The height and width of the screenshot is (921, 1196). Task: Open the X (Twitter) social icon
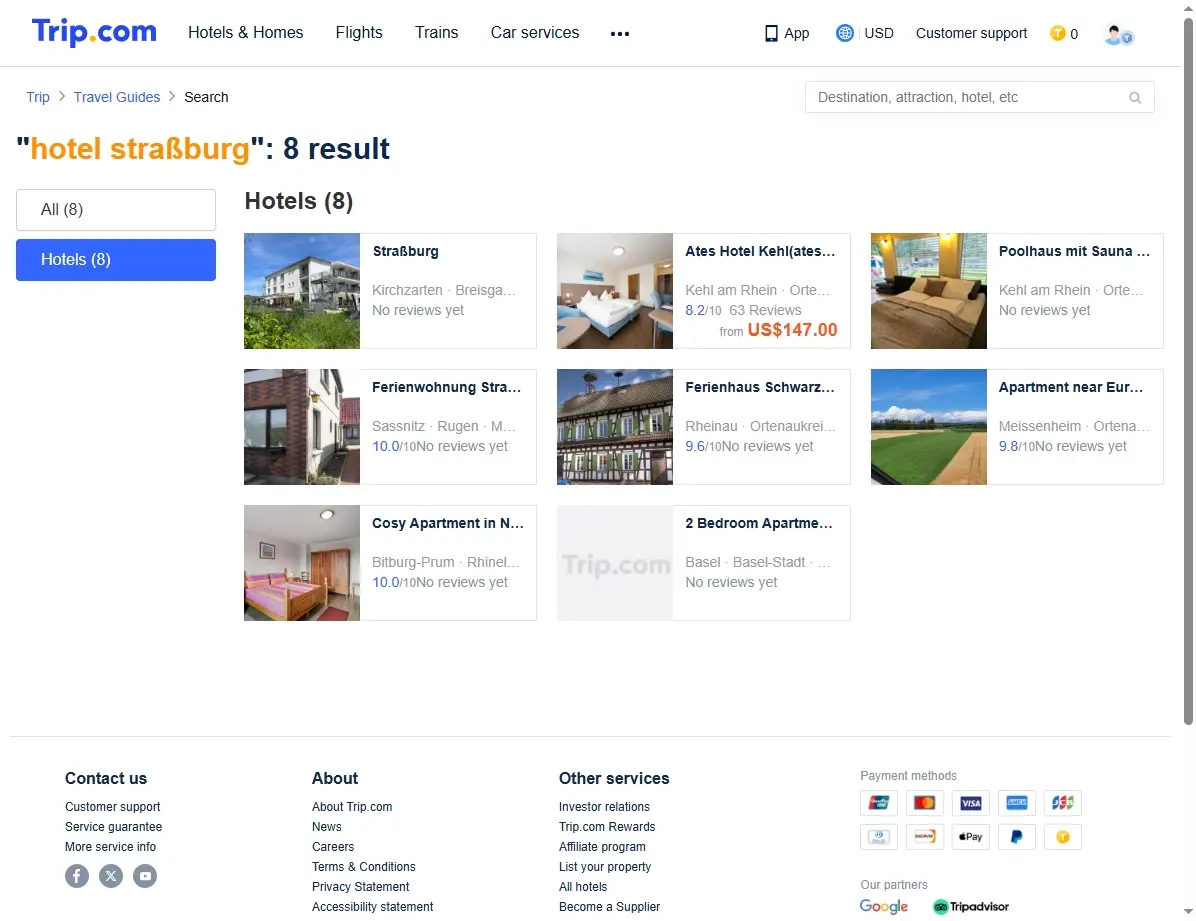pyautogui.click(x=111, y=876)
